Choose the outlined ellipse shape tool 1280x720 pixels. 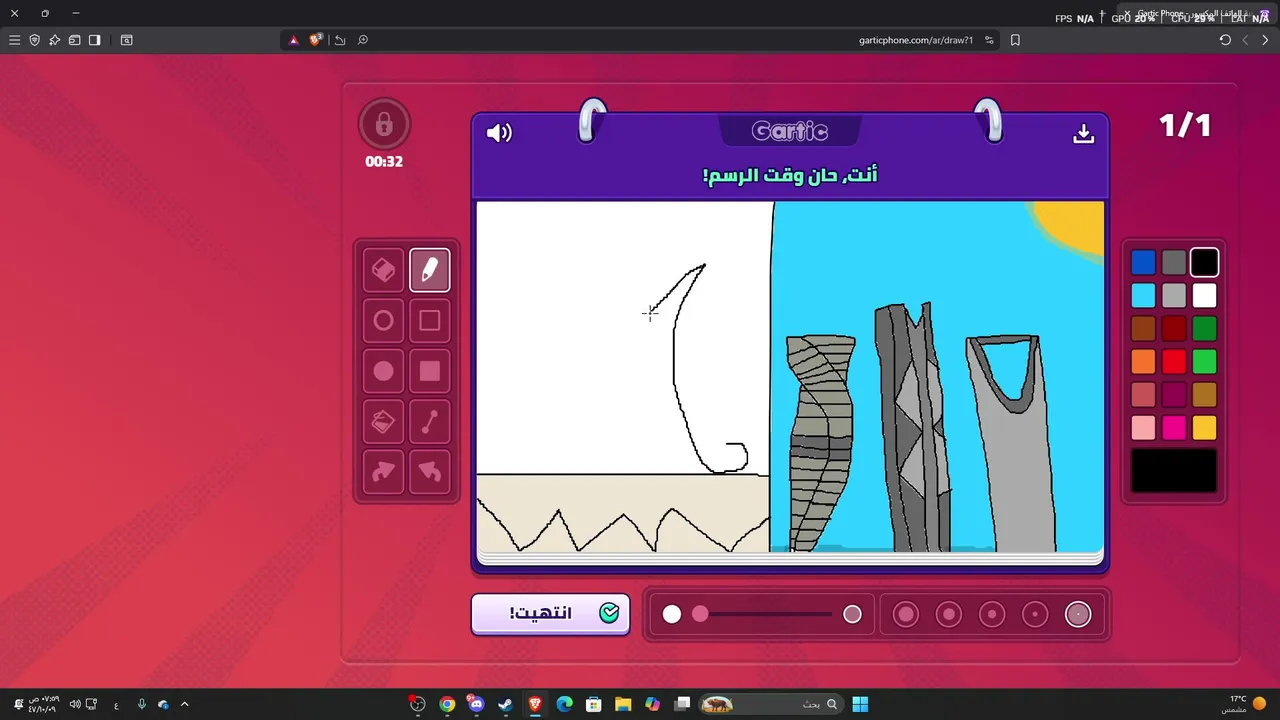[383, 321]
